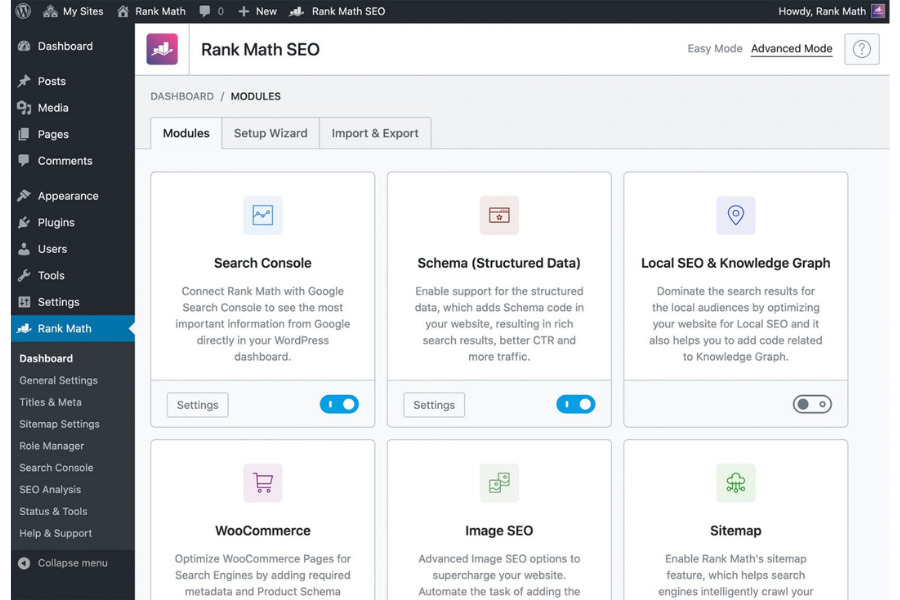Viewport: 900px width, 600px height.
Task: Expand the My Sites menu
Action: pos(75,11)
